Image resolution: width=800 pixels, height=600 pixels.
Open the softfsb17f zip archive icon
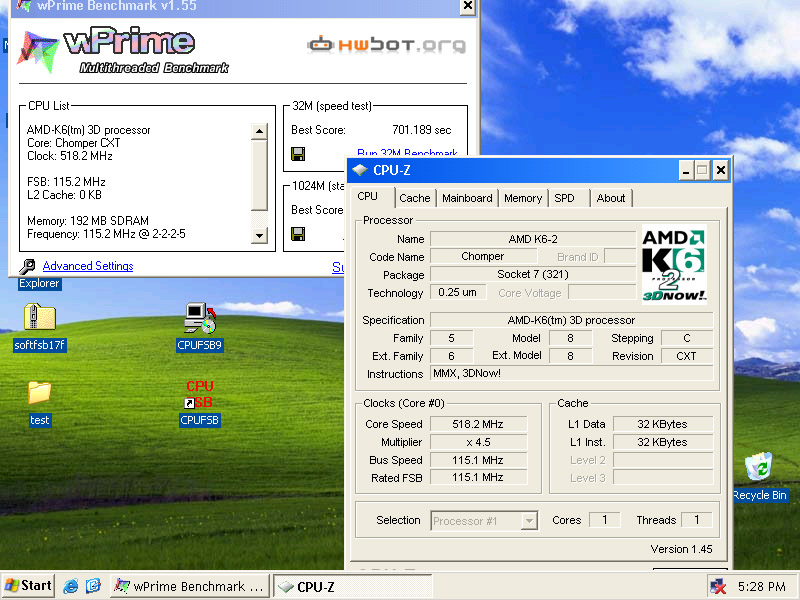(39, 317)
